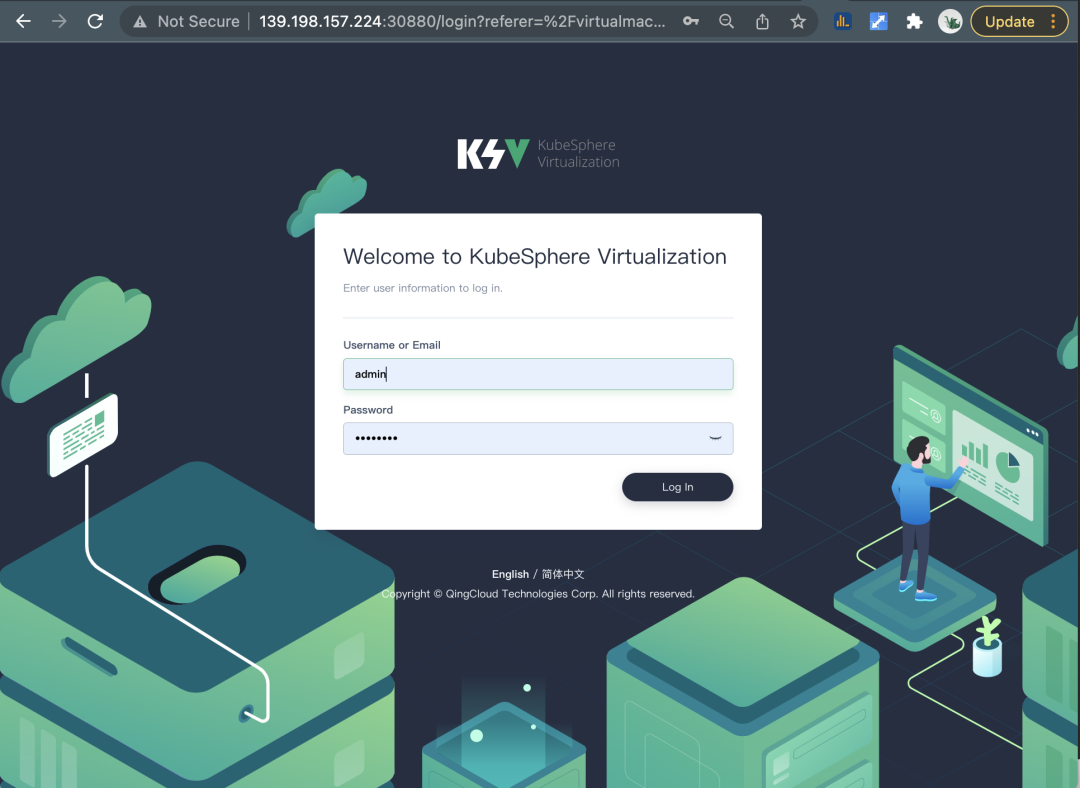
Task: Switch language to English
Action: [510, 574]
